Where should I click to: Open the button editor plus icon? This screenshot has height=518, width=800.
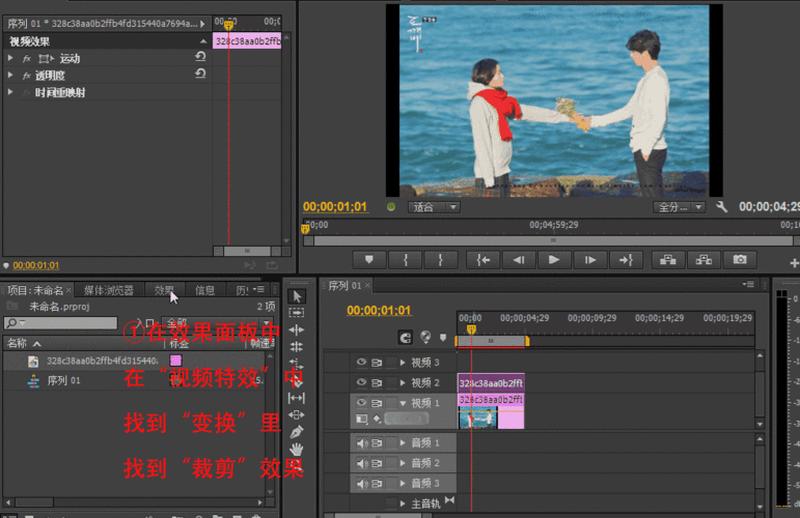point(794,263)
